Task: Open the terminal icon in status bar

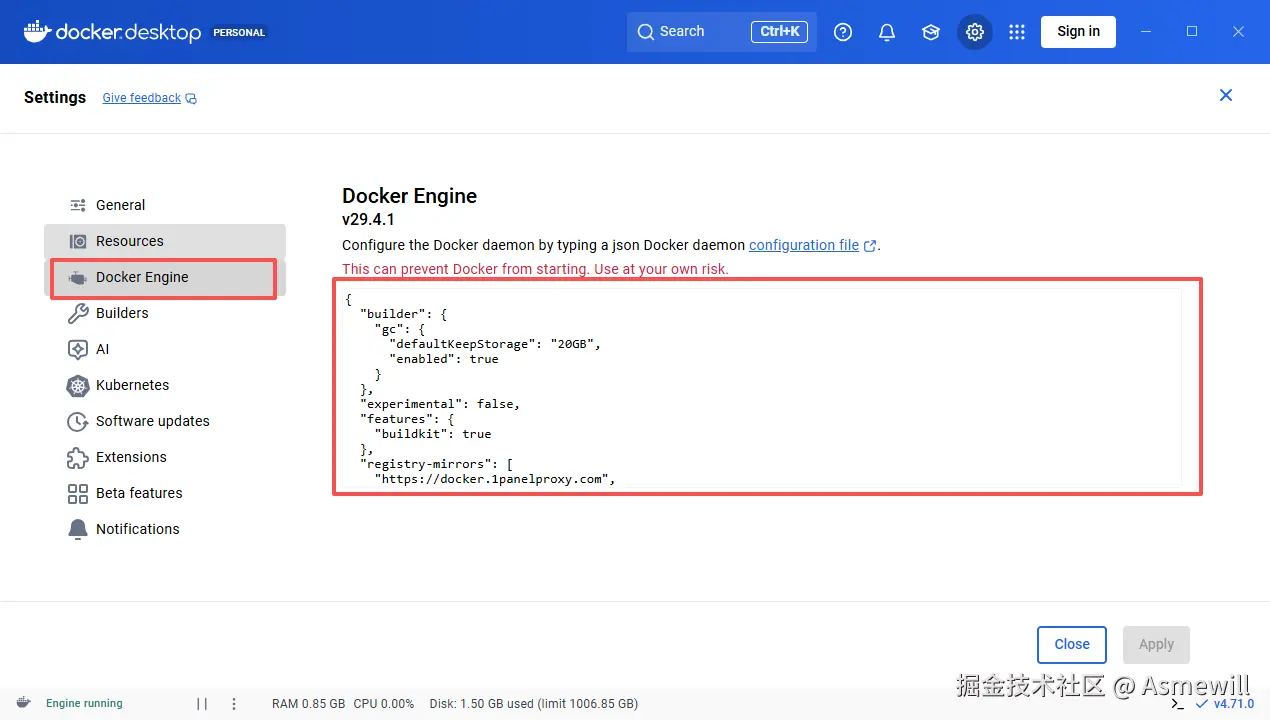Action: click(x=1178, y=704)
